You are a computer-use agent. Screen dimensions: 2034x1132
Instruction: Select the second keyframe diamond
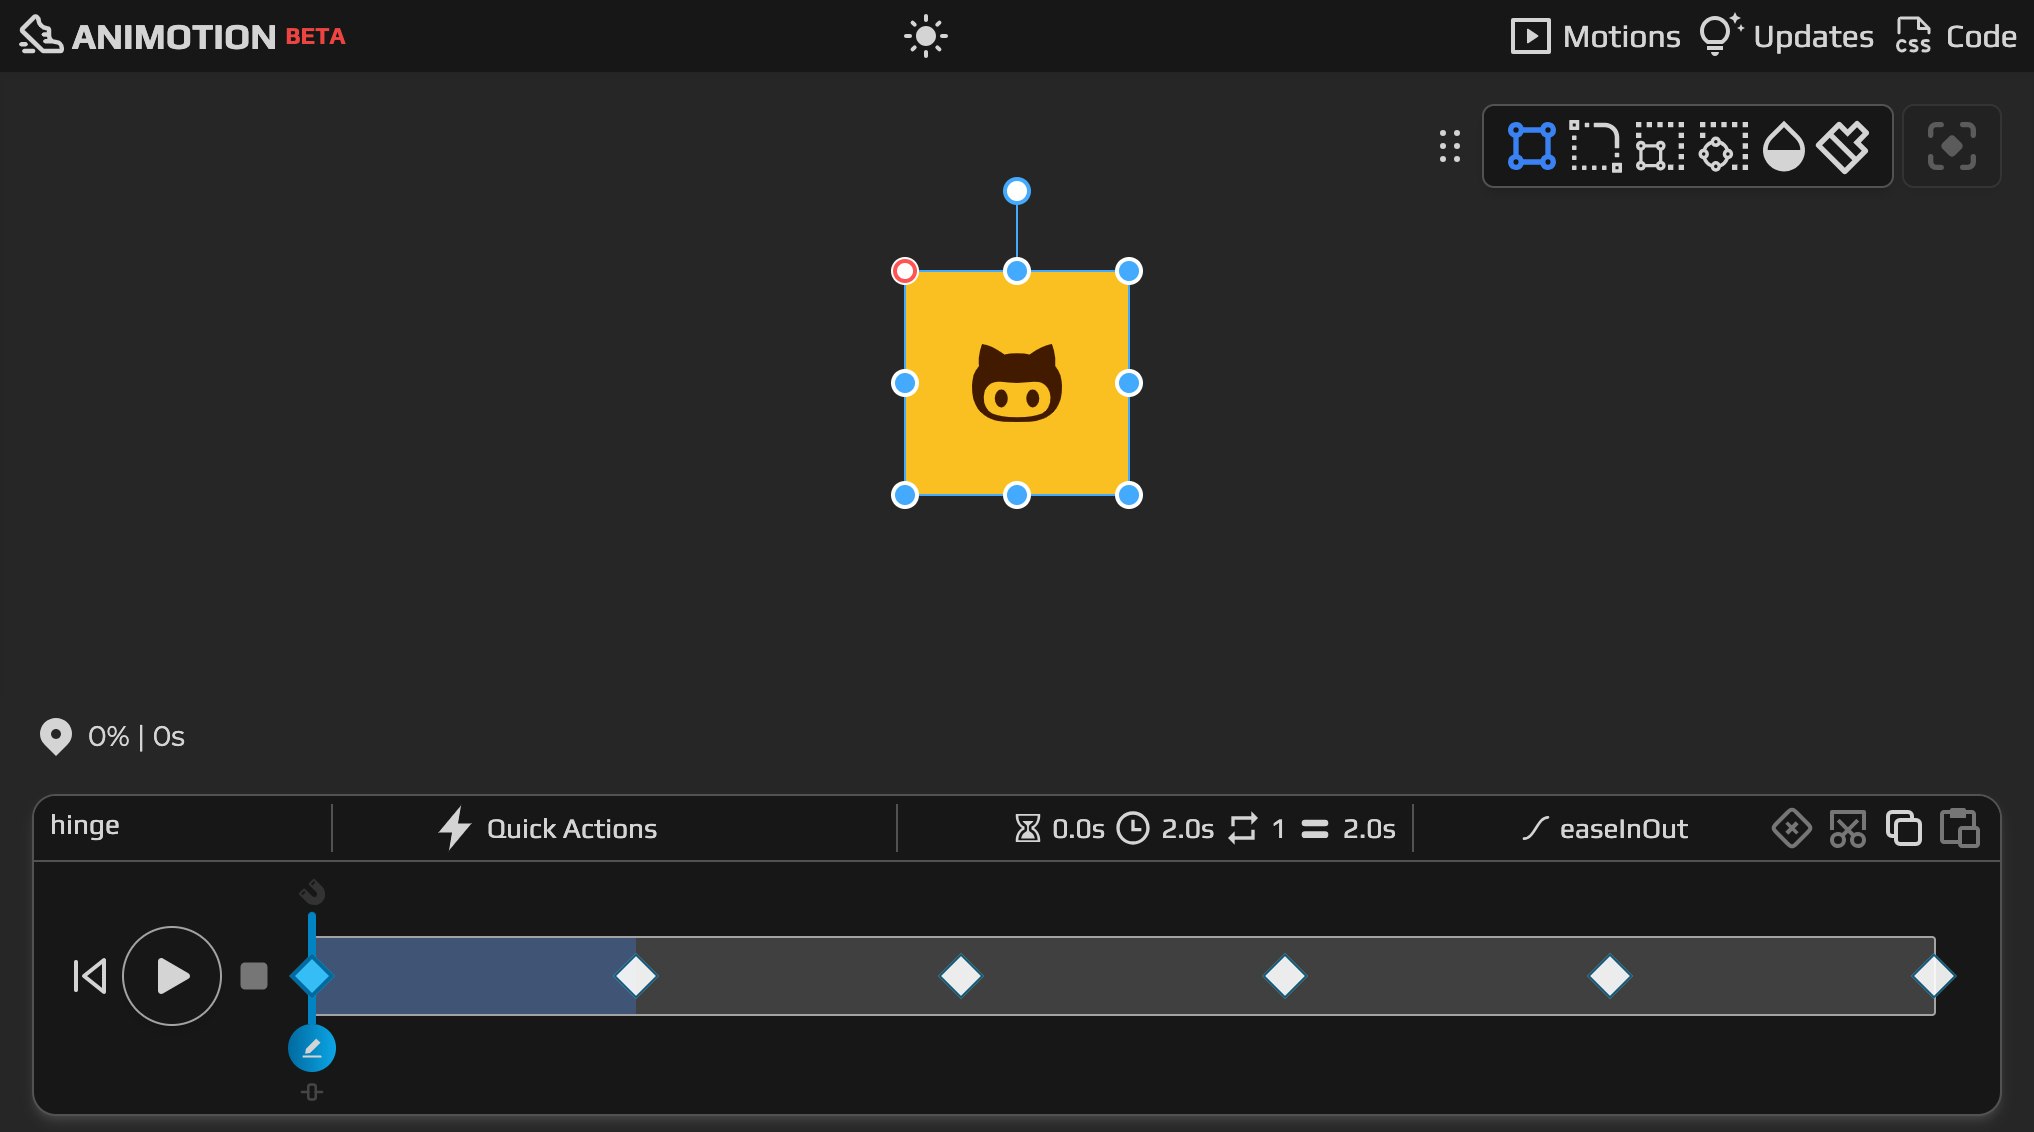(x=636, y=976)
